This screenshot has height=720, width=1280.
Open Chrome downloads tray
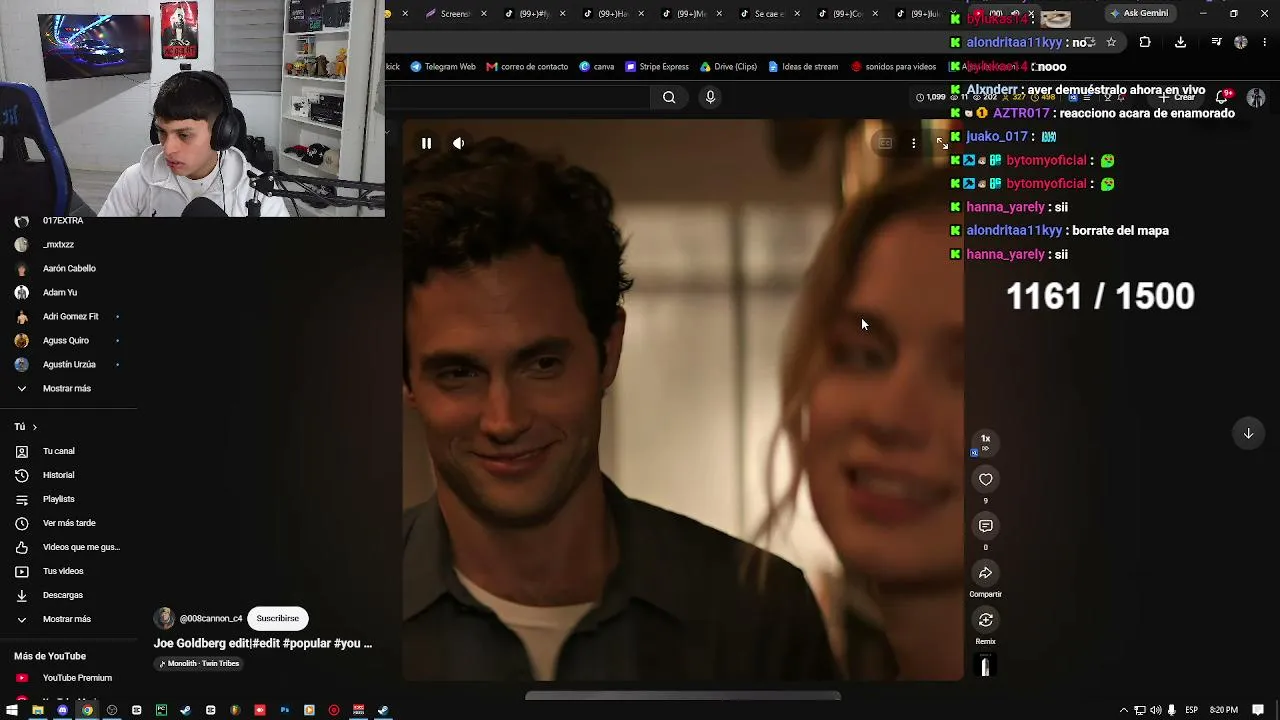[1180, 42]
